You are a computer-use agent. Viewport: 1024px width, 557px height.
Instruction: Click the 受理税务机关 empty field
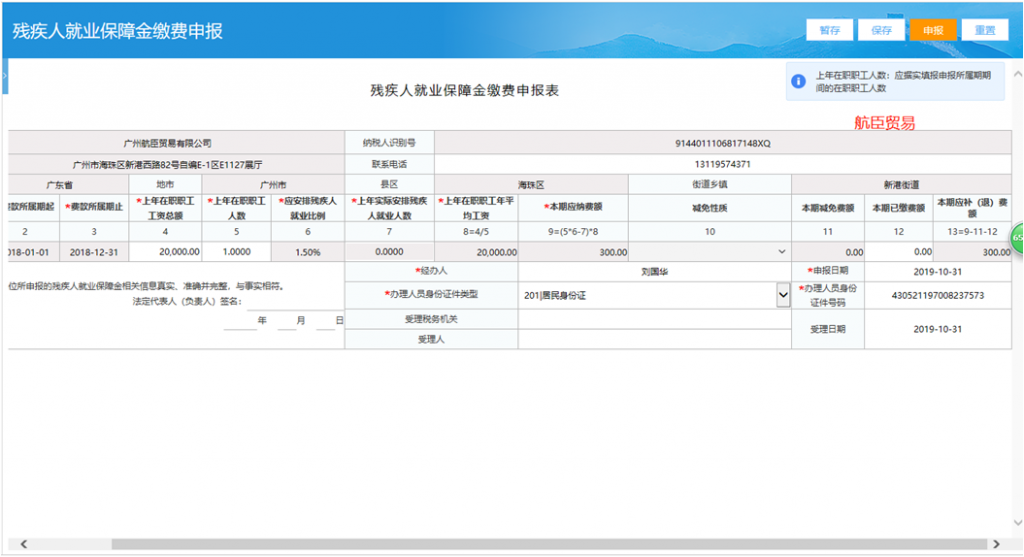(x=654, y=319)
